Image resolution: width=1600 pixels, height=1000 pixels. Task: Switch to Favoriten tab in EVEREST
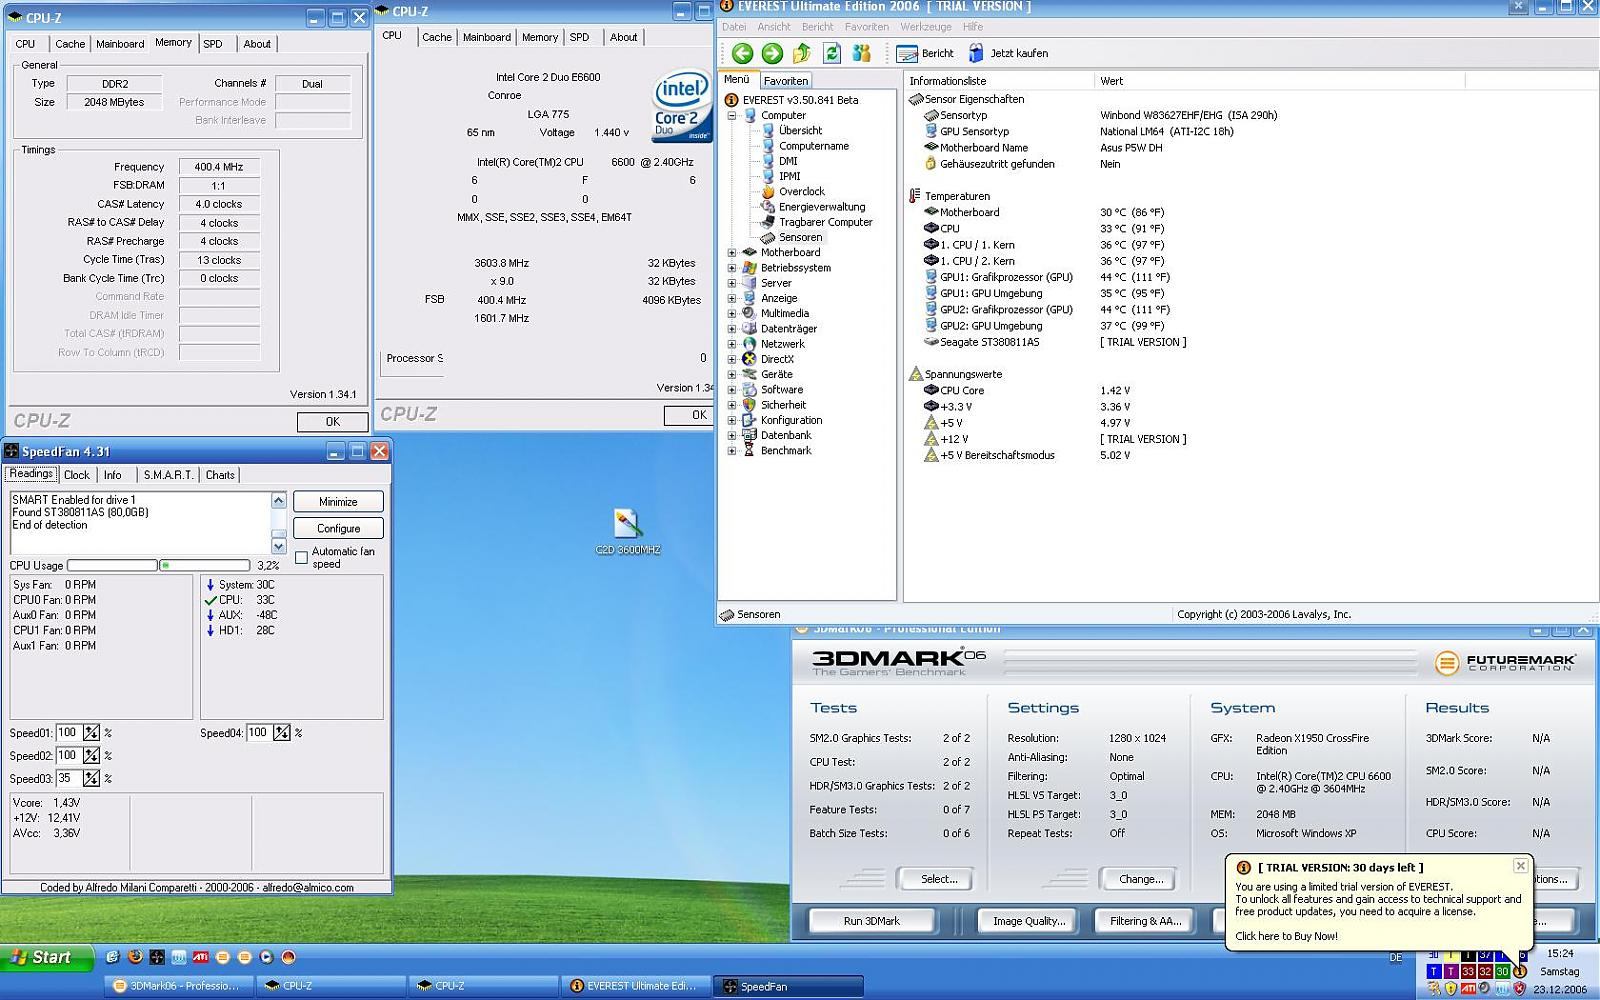(x=786, y=81)
